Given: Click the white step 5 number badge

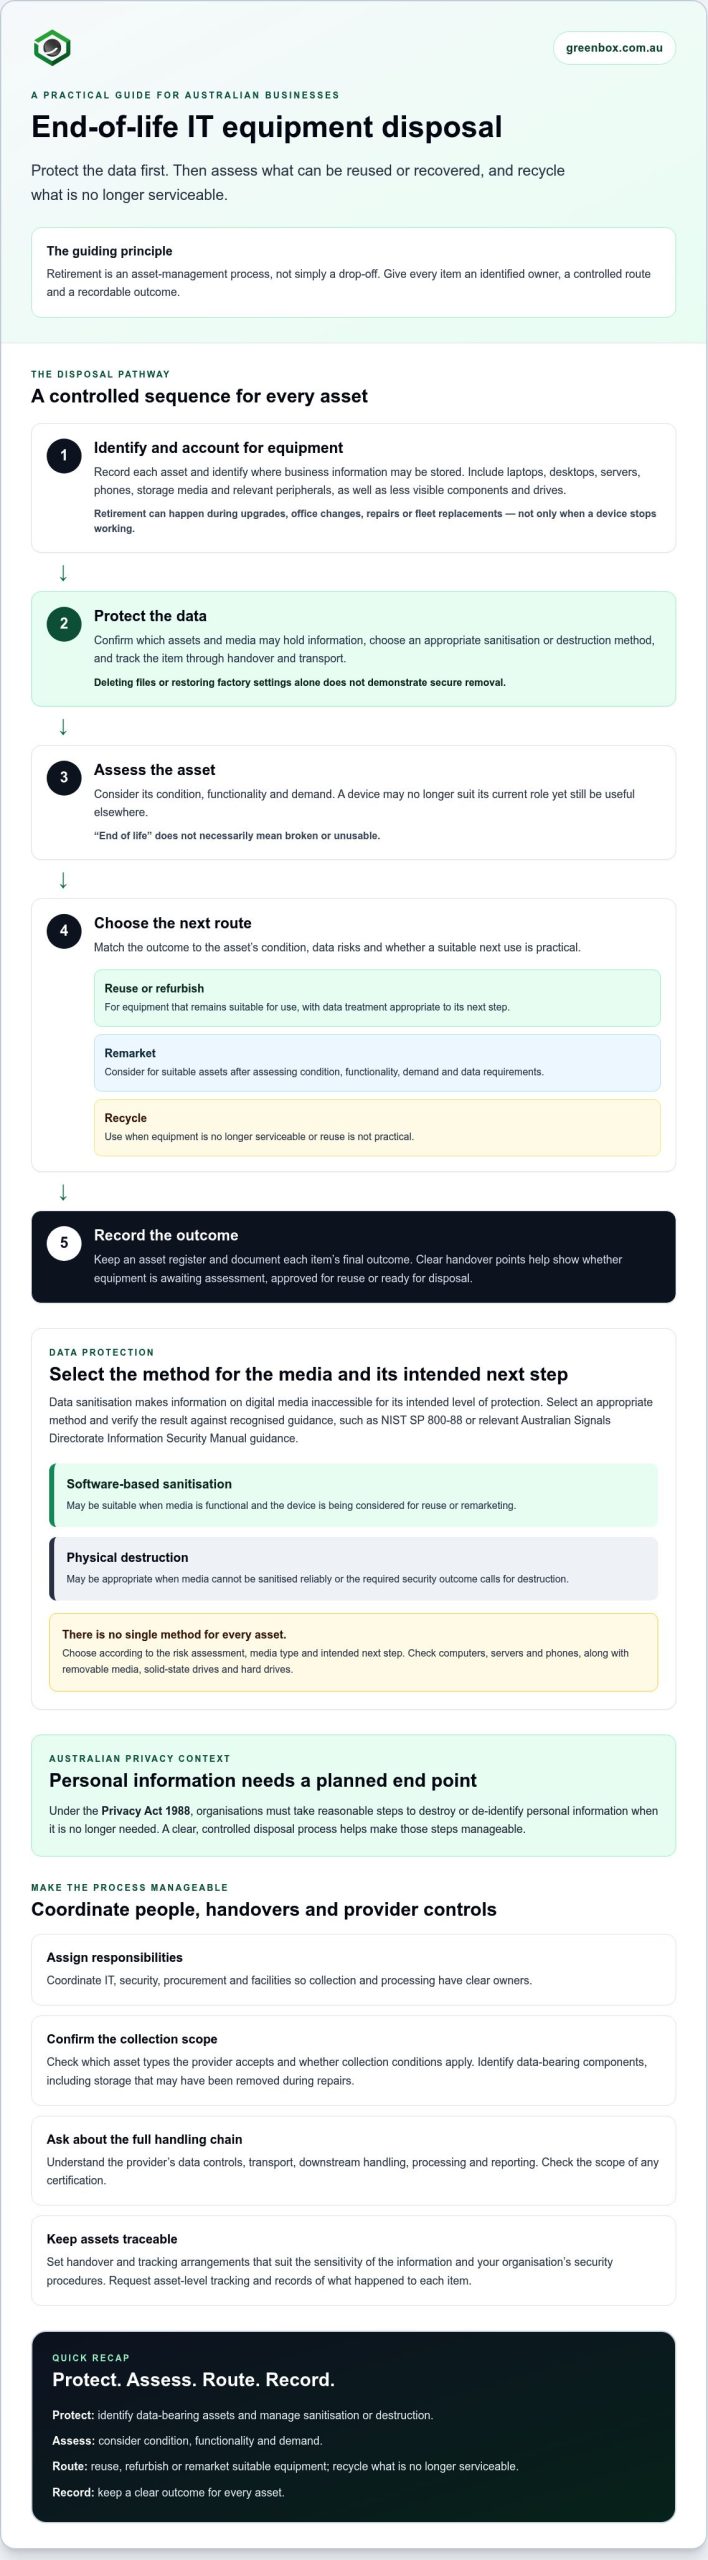Looking at the screenshot, I should coord(64,1242).
